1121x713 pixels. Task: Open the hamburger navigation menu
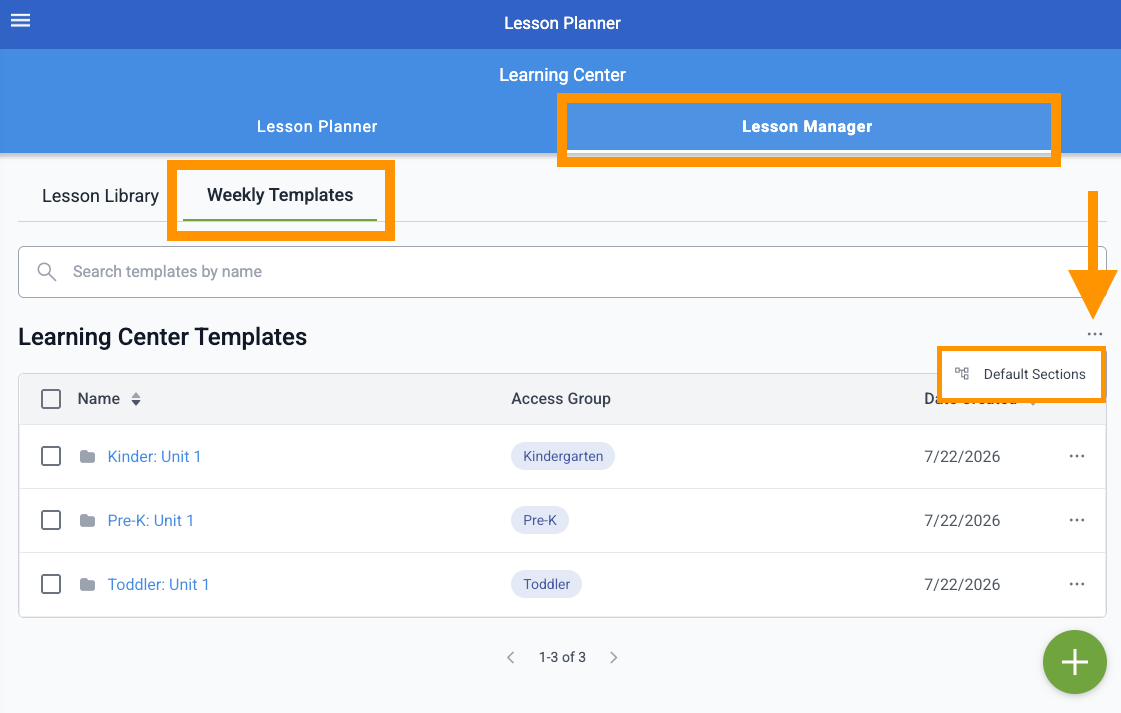21,20
